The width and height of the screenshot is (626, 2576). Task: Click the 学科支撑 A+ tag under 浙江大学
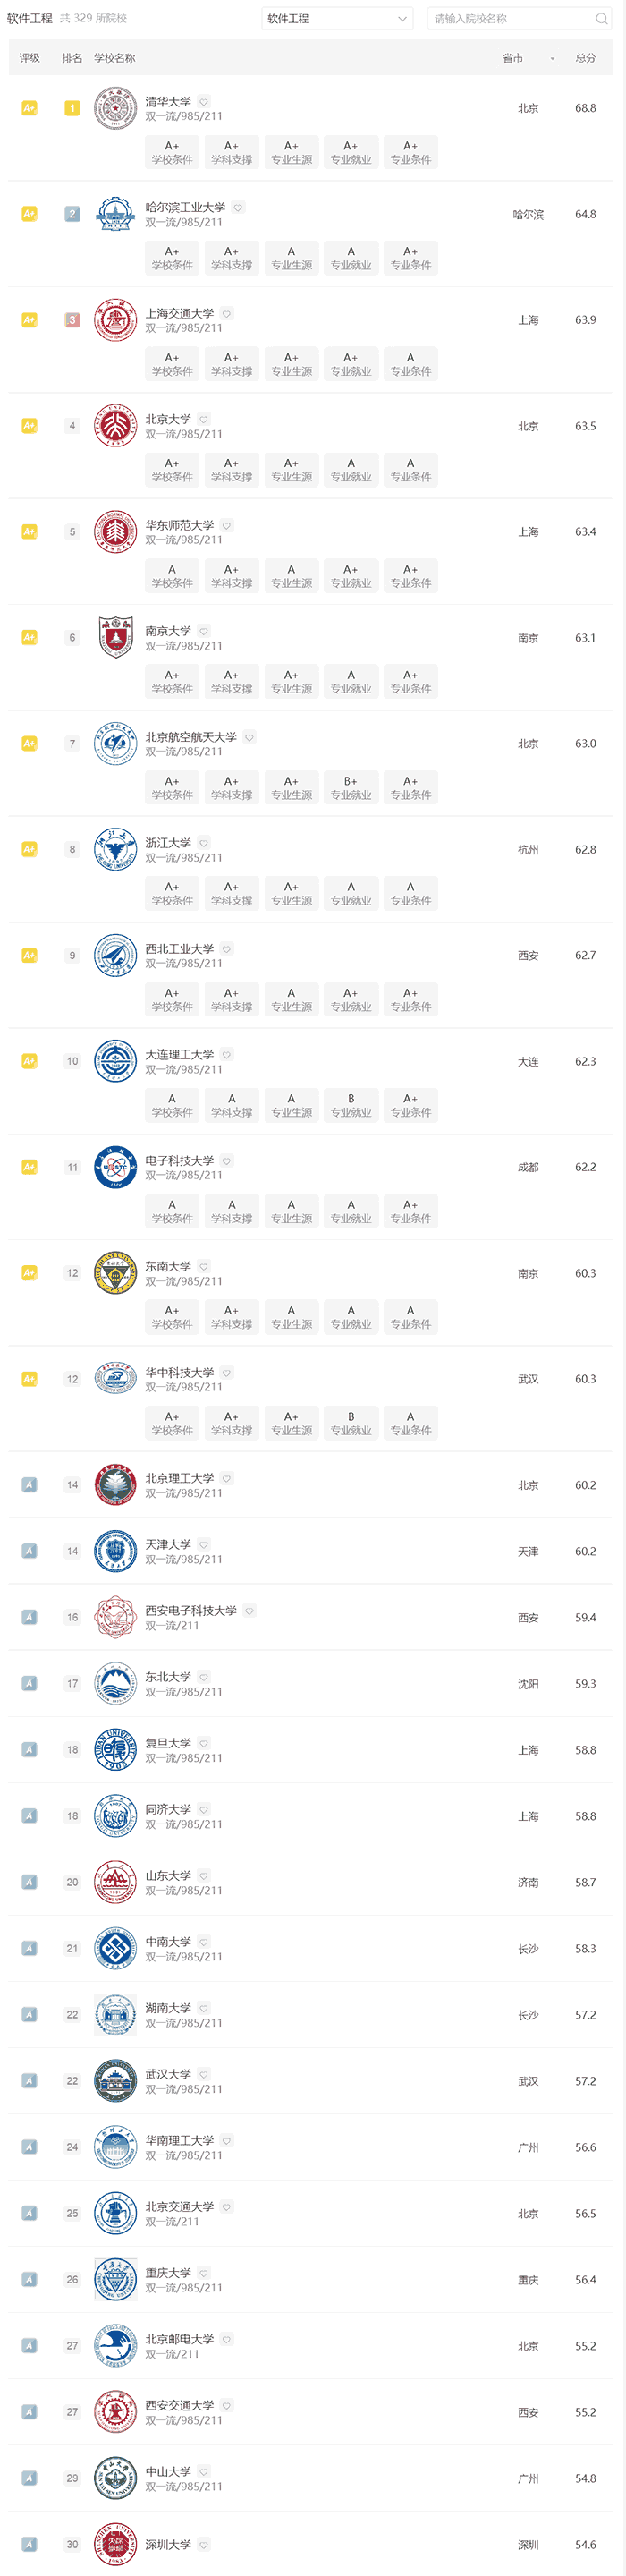pos(232,894)
